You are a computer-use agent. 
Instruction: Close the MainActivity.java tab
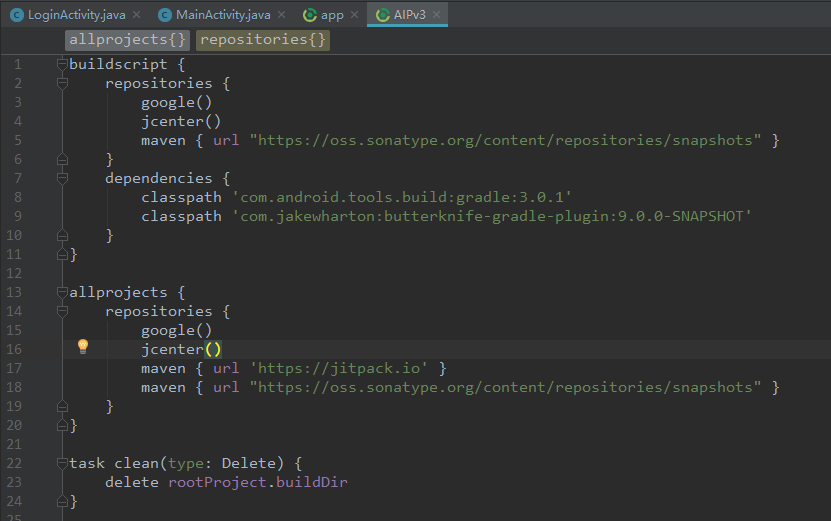[281, 15]
